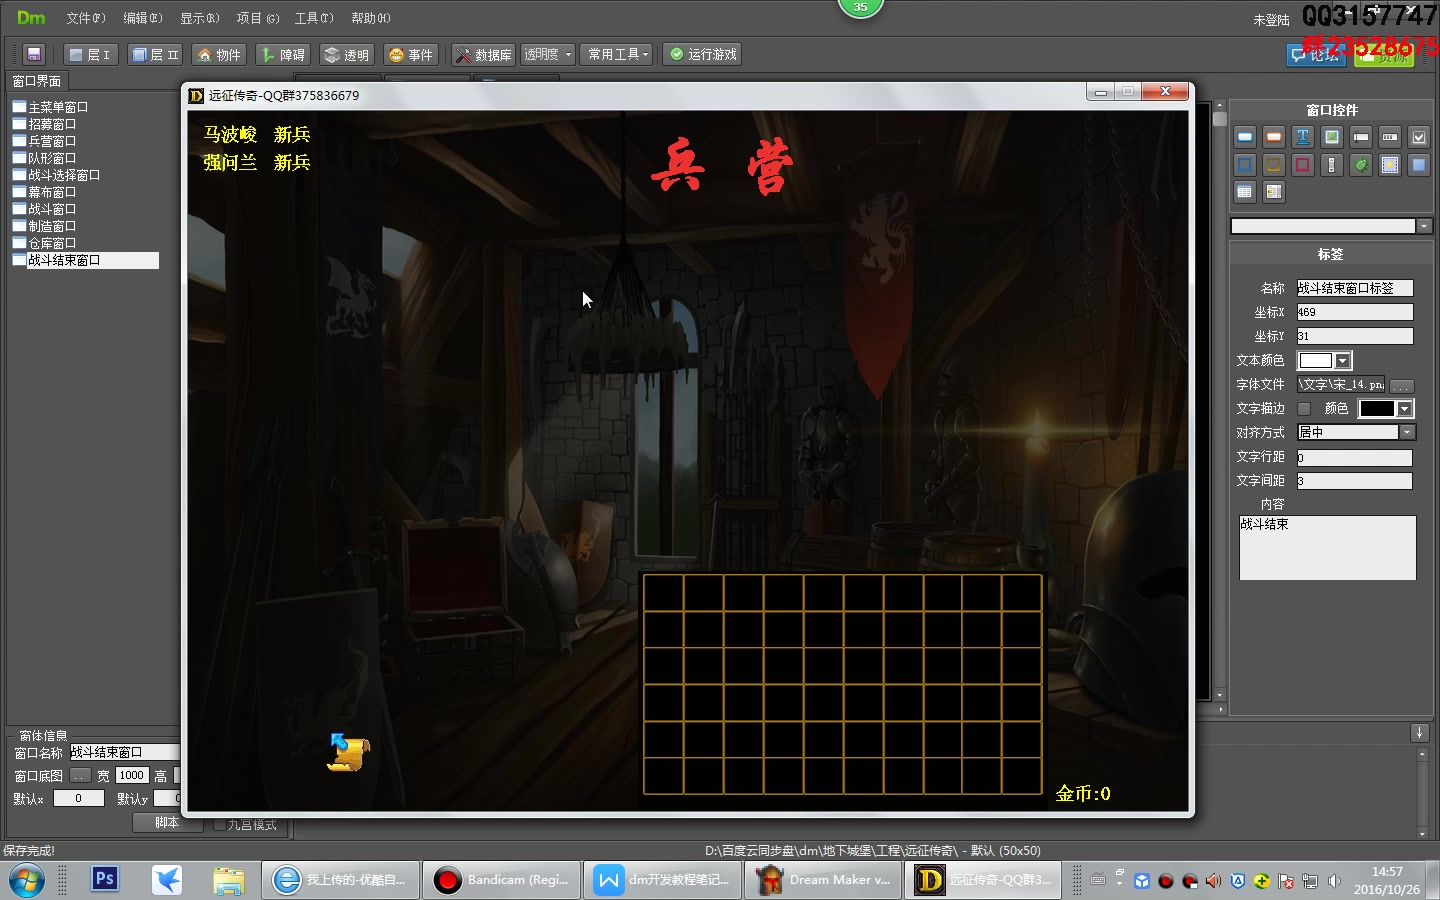Select 招募窗口 in the window list
1440x900 pixels.
(x=52, y=124)
